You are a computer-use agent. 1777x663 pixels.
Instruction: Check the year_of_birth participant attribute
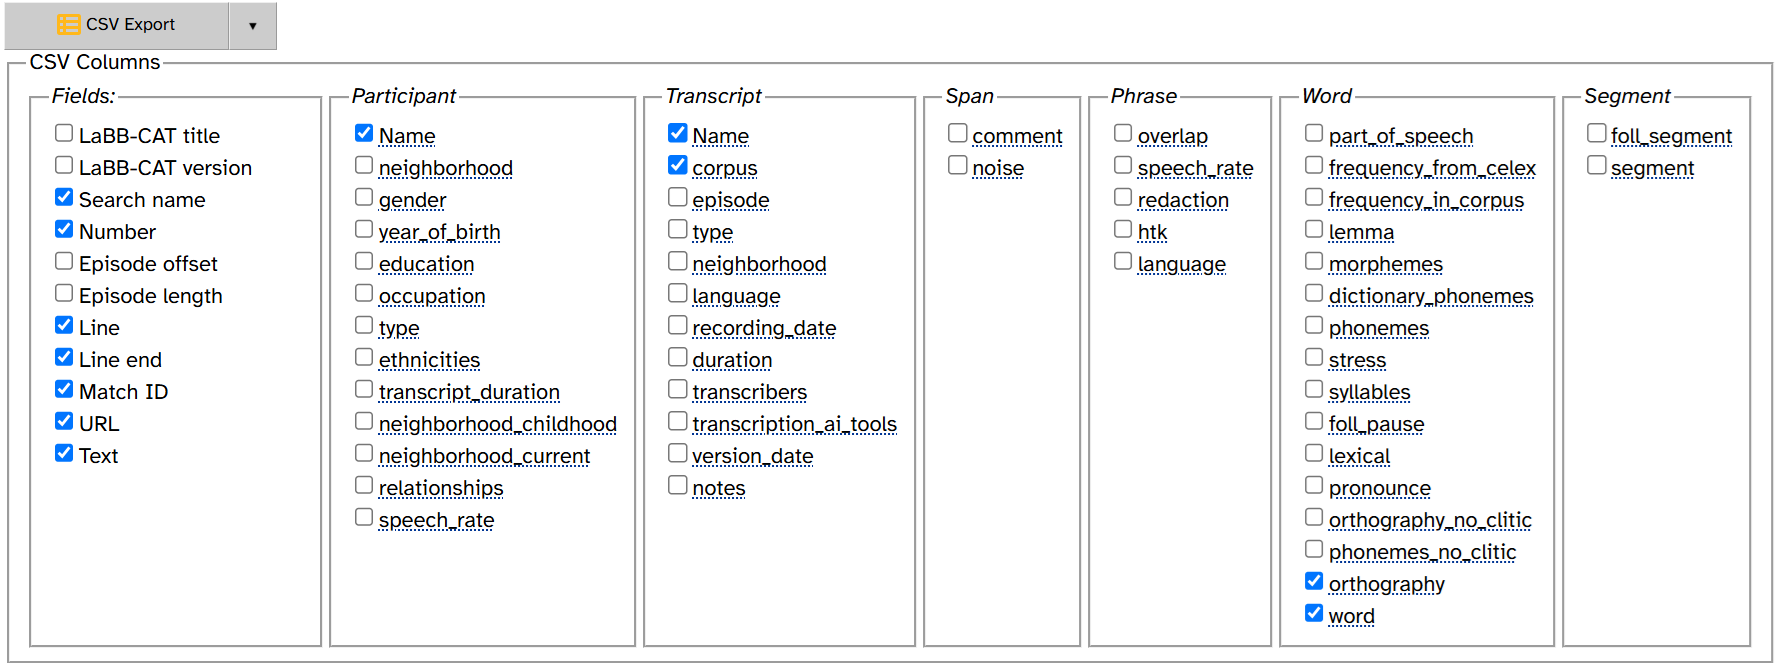[x=364, y=229]
